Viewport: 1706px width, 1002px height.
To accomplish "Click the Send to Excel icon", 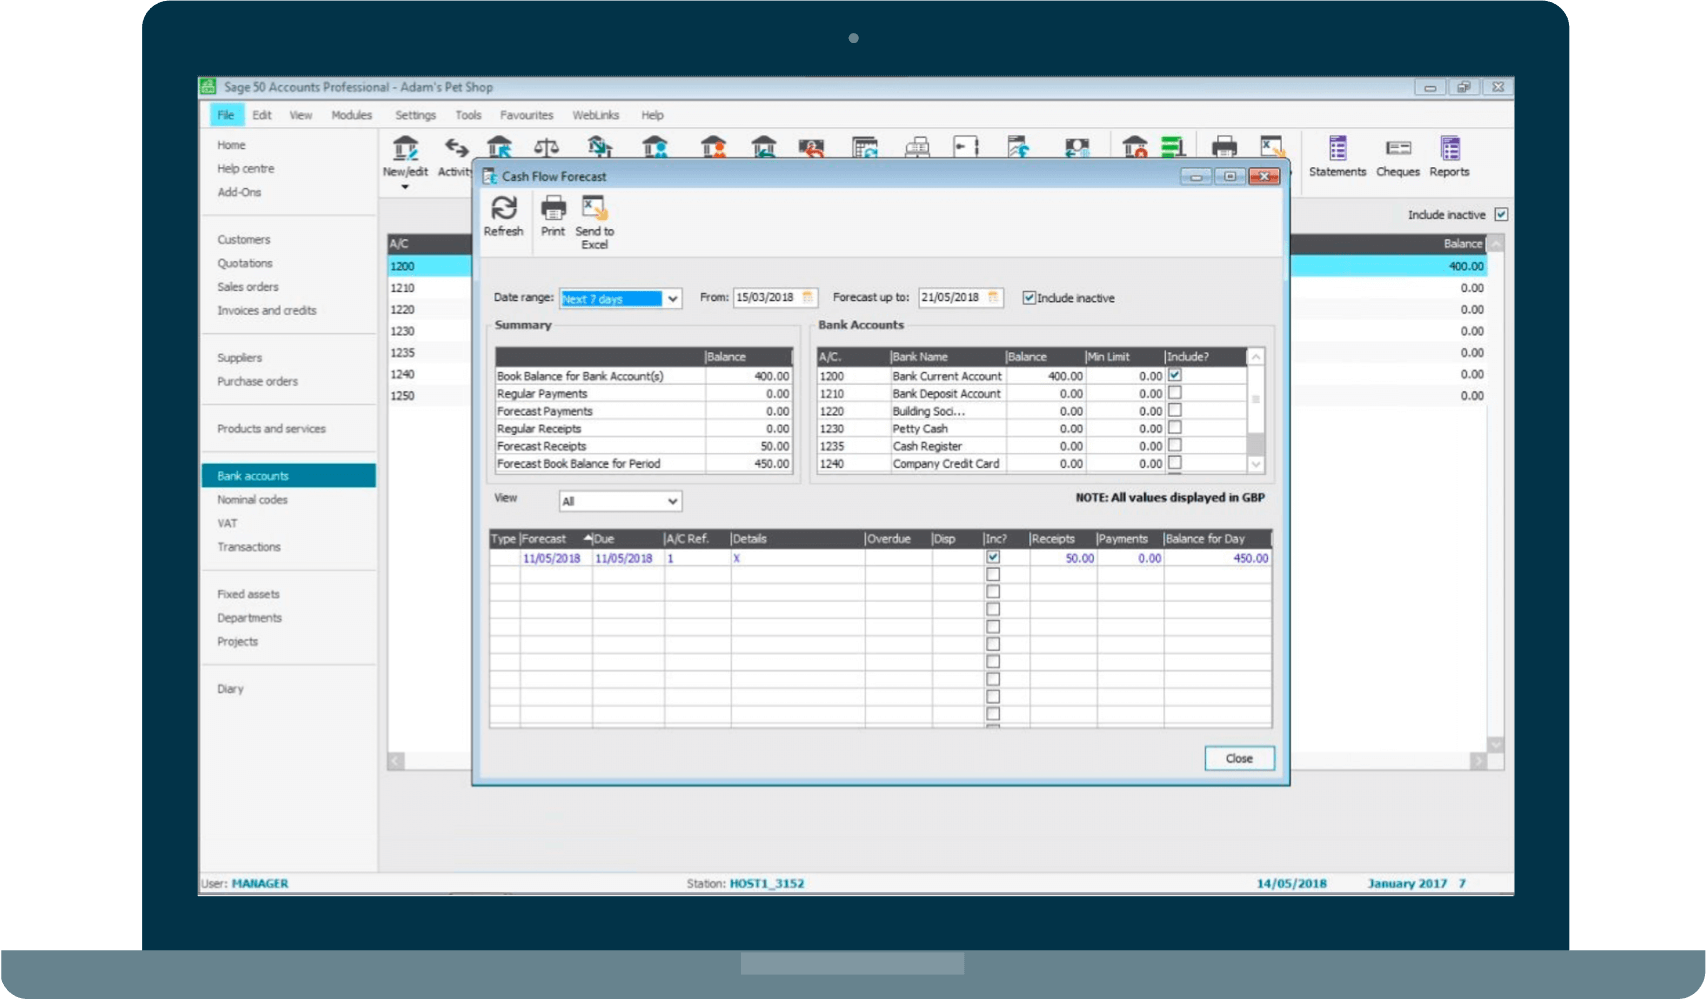I will [x=594, y=209].
